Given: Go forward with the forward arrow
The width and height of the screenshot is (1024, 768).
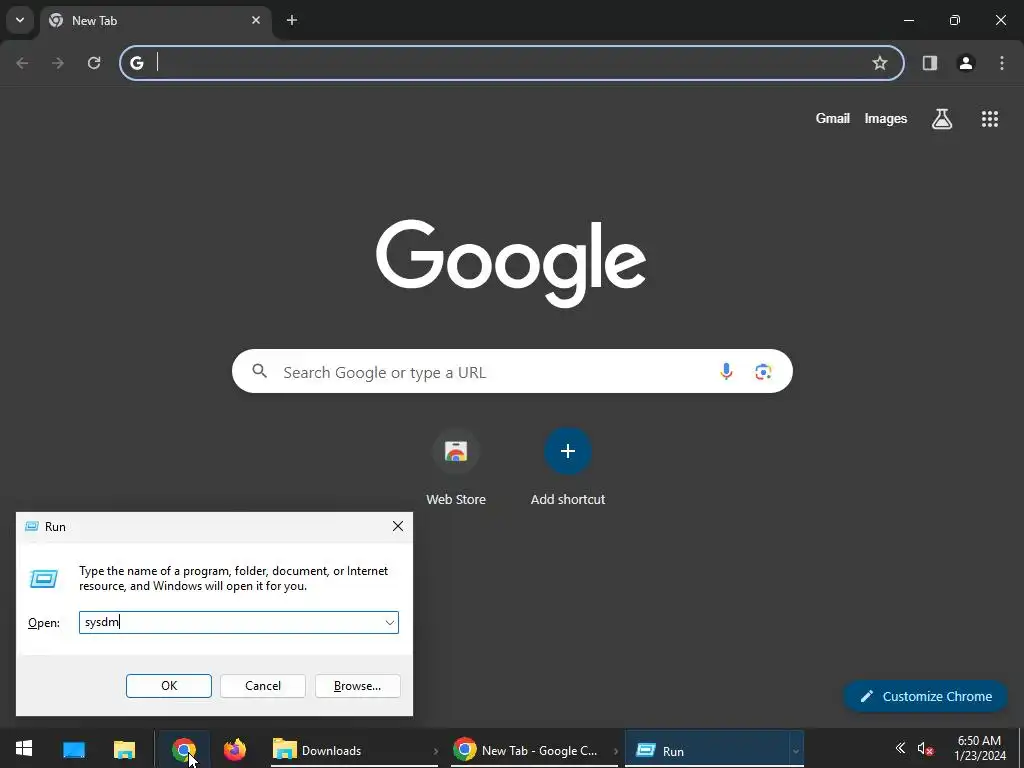Looking at the screenshot, I should coord(58,63).
